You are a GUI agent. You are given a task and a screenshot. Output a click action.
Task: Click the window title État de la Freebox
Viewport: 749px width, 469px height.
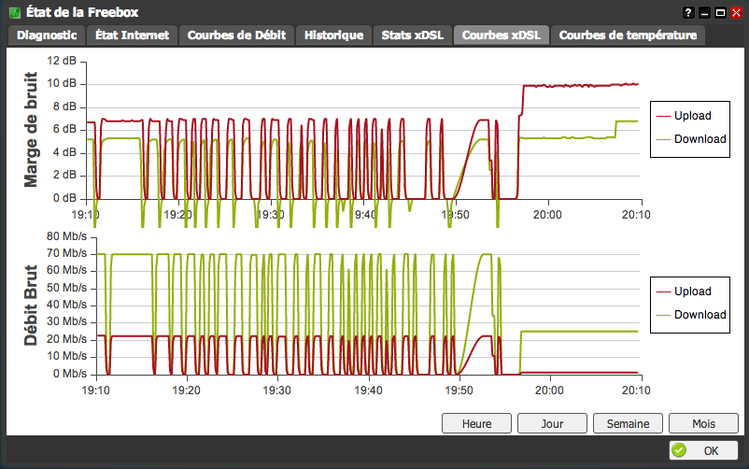point(82,12)
